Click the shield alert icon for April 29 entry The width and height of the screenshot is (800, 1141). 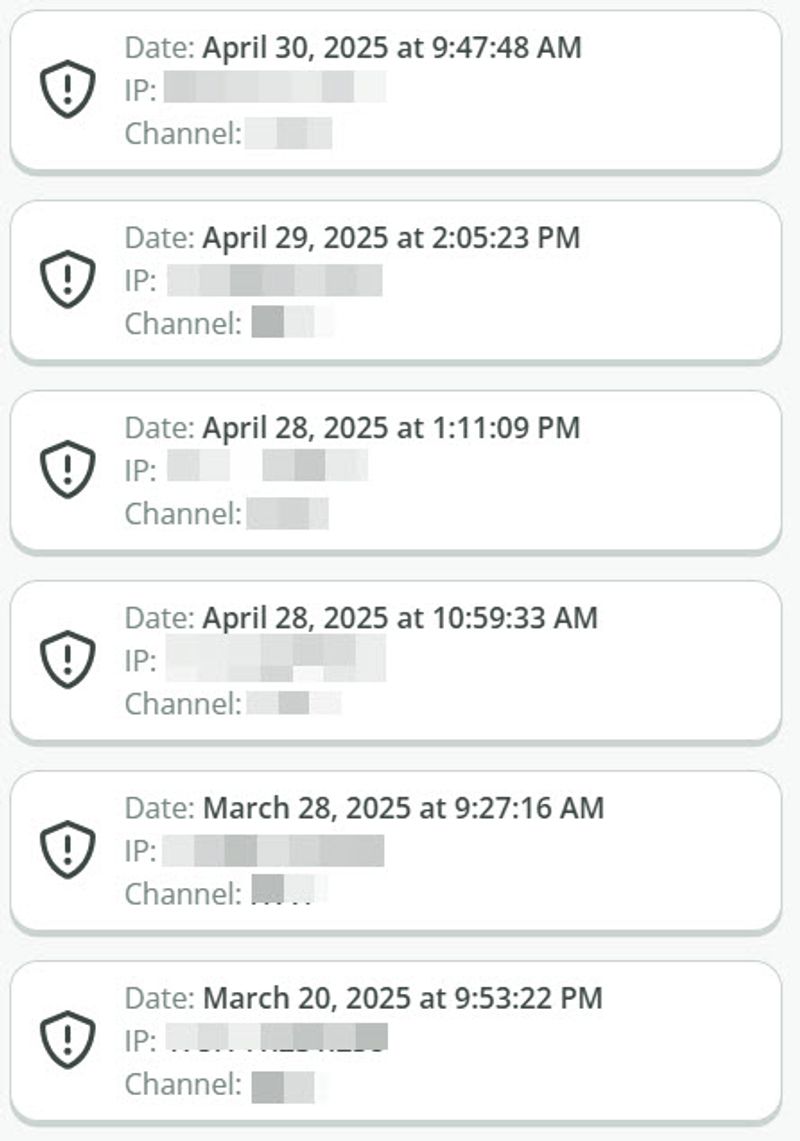point(67,279)
